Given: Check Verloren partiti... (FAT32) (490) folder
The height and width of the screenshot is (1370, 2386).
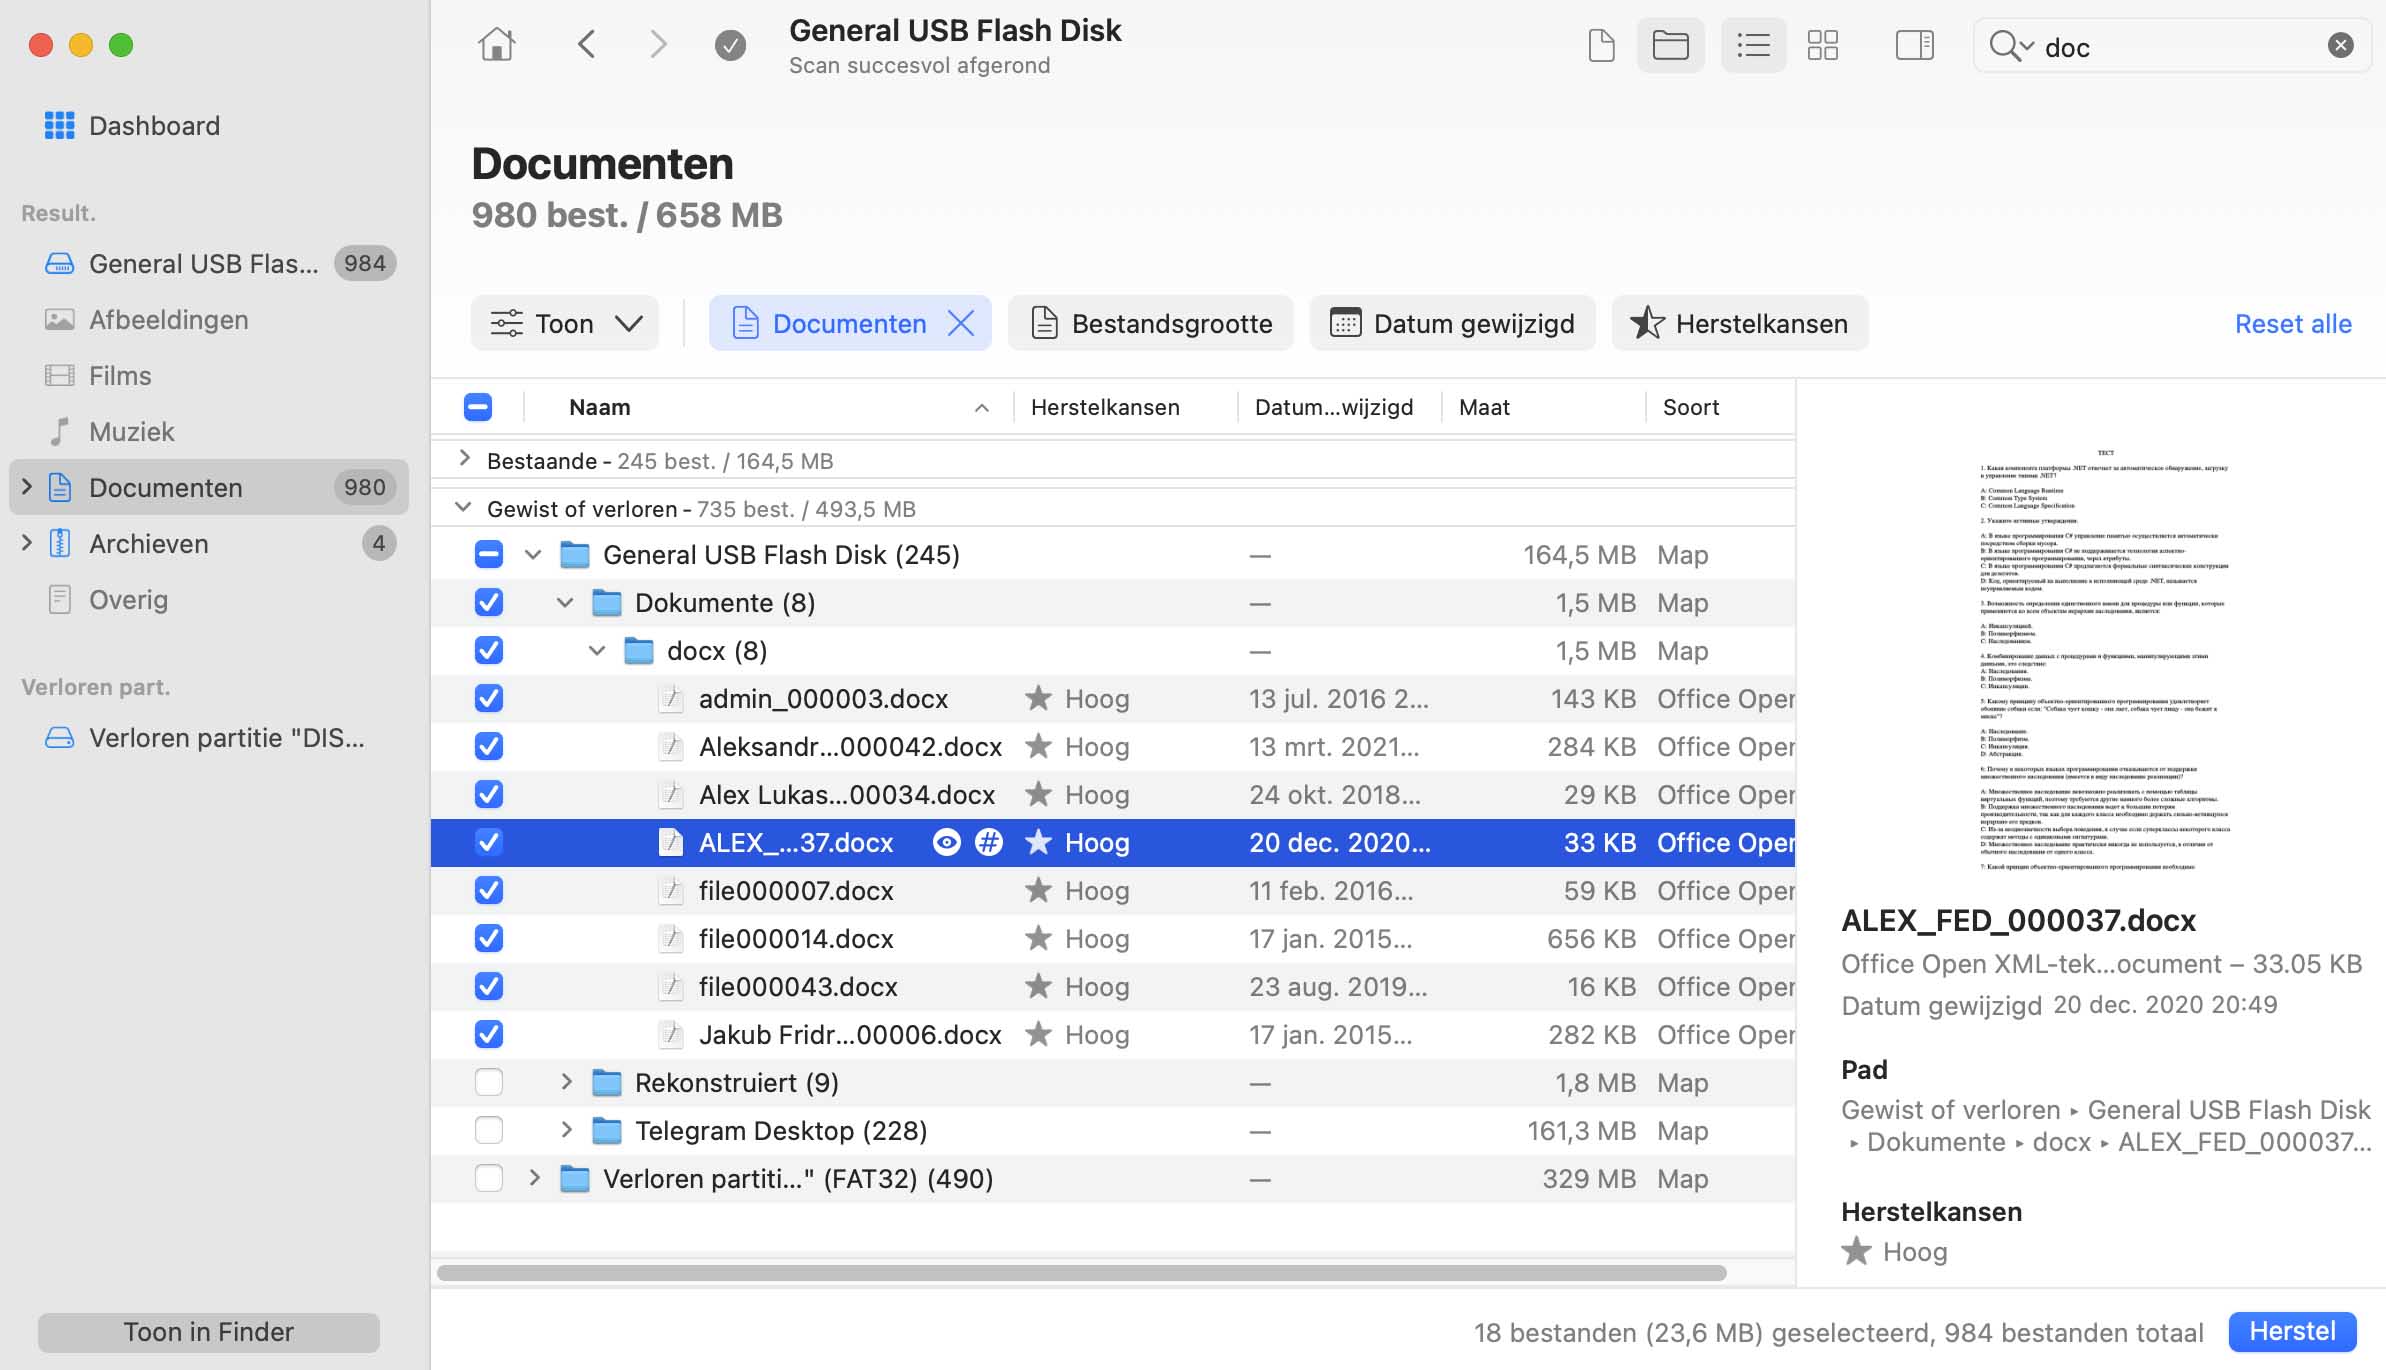Looking at the screenshot, I should 489,1179.
